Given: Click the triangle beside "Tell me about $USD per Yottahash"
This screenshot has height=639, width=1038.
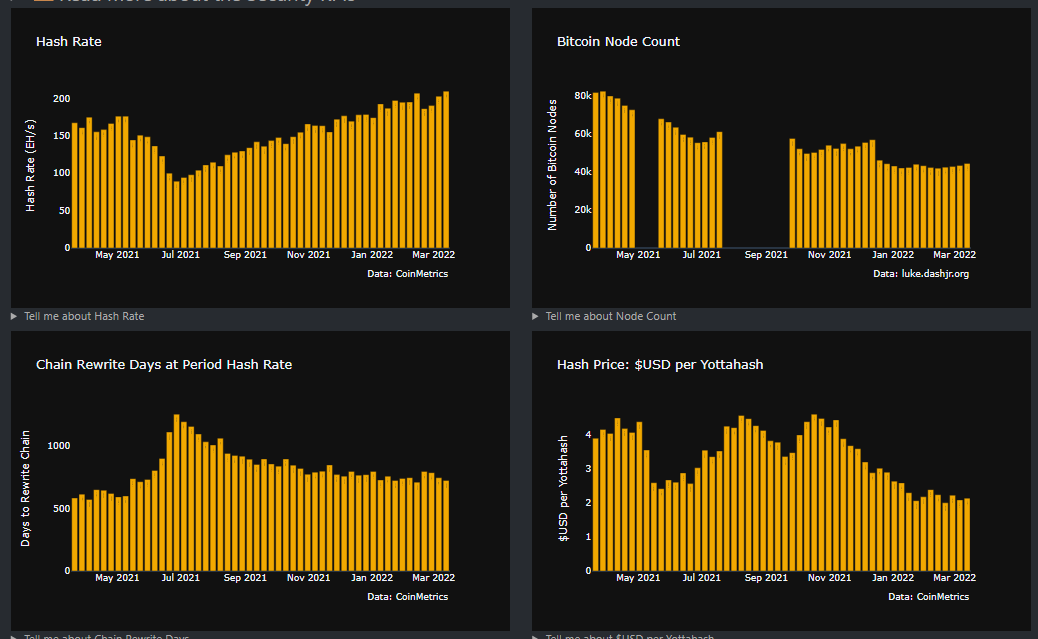Looking at the screenshot, I should click(x=534, y=636).
